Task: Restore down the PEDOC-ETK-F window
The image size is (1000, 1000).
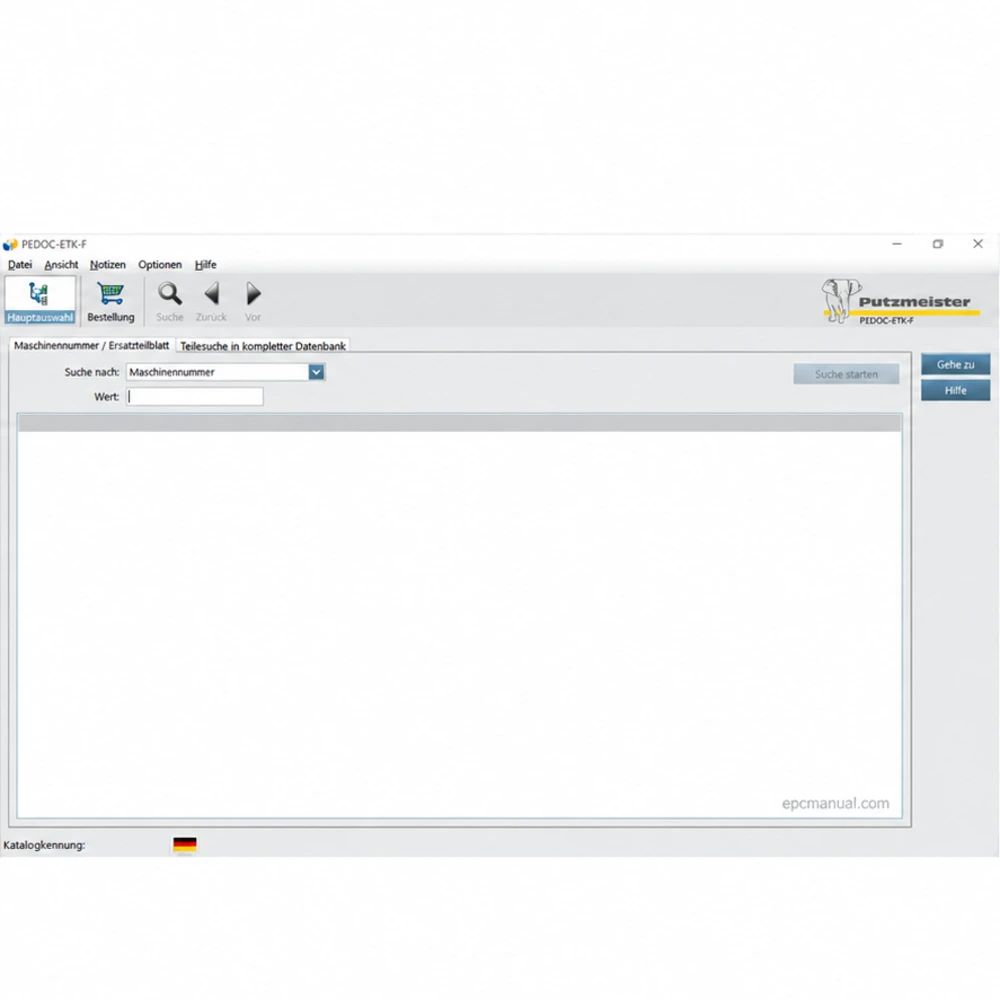Action: (938, 244)
